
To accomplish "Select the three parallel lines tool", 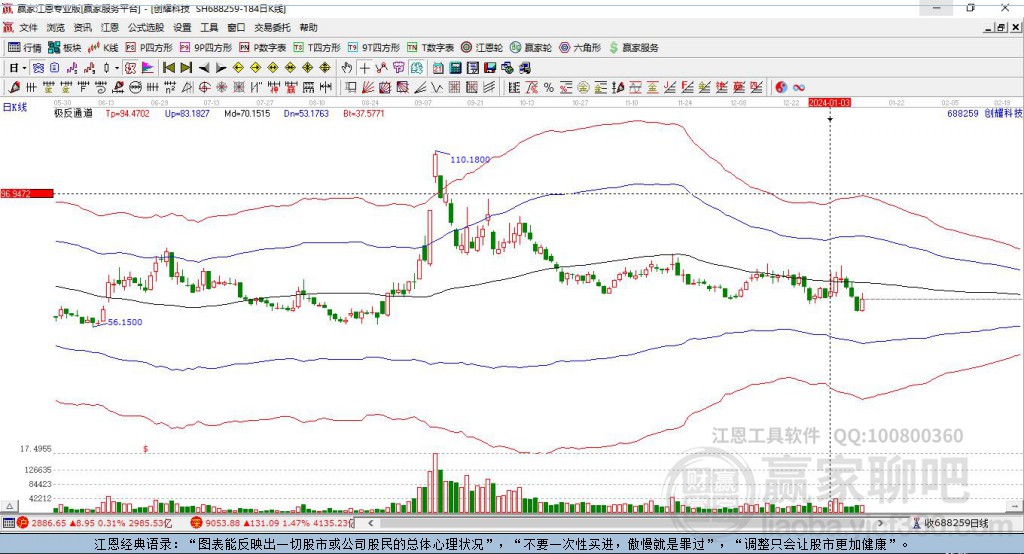I will click(x=490, y=87).
